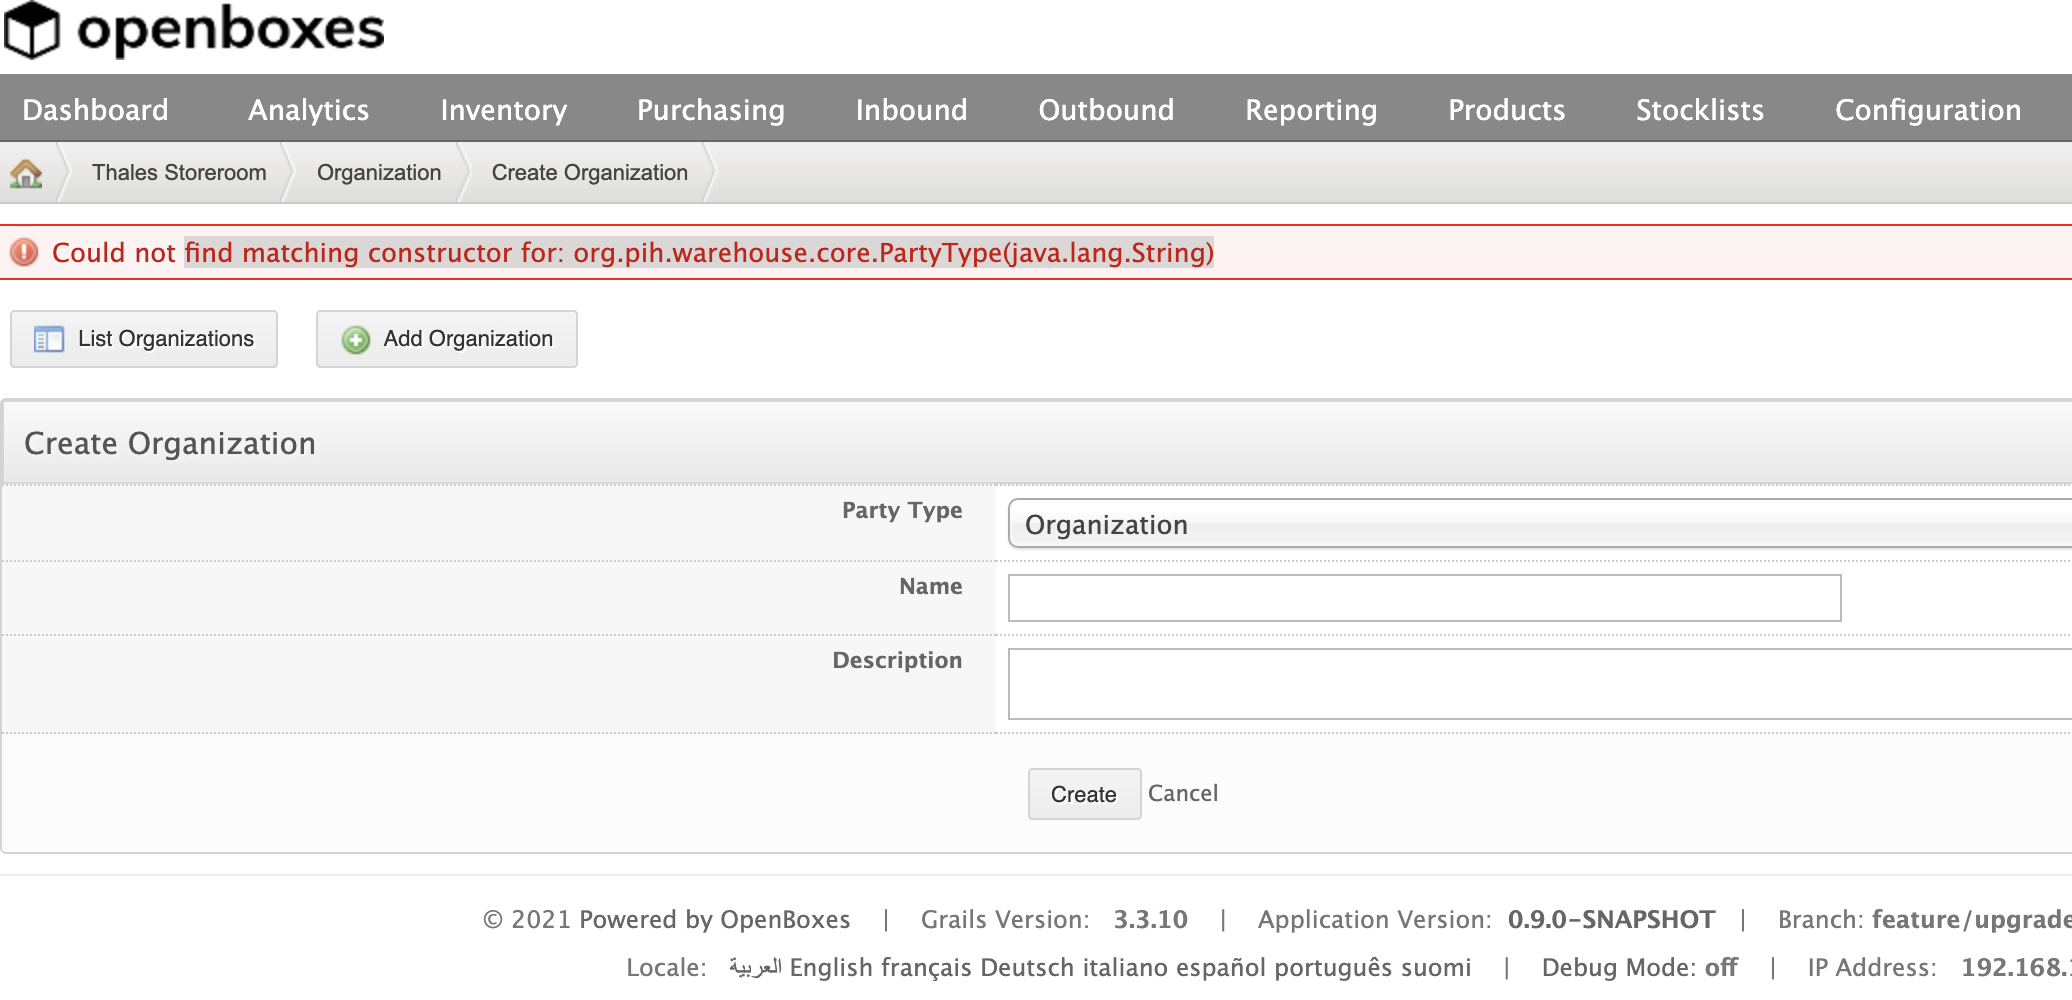Click inside the Name input field
The height and width of the screenshot is (1000, 2072).
point(1424,597)
